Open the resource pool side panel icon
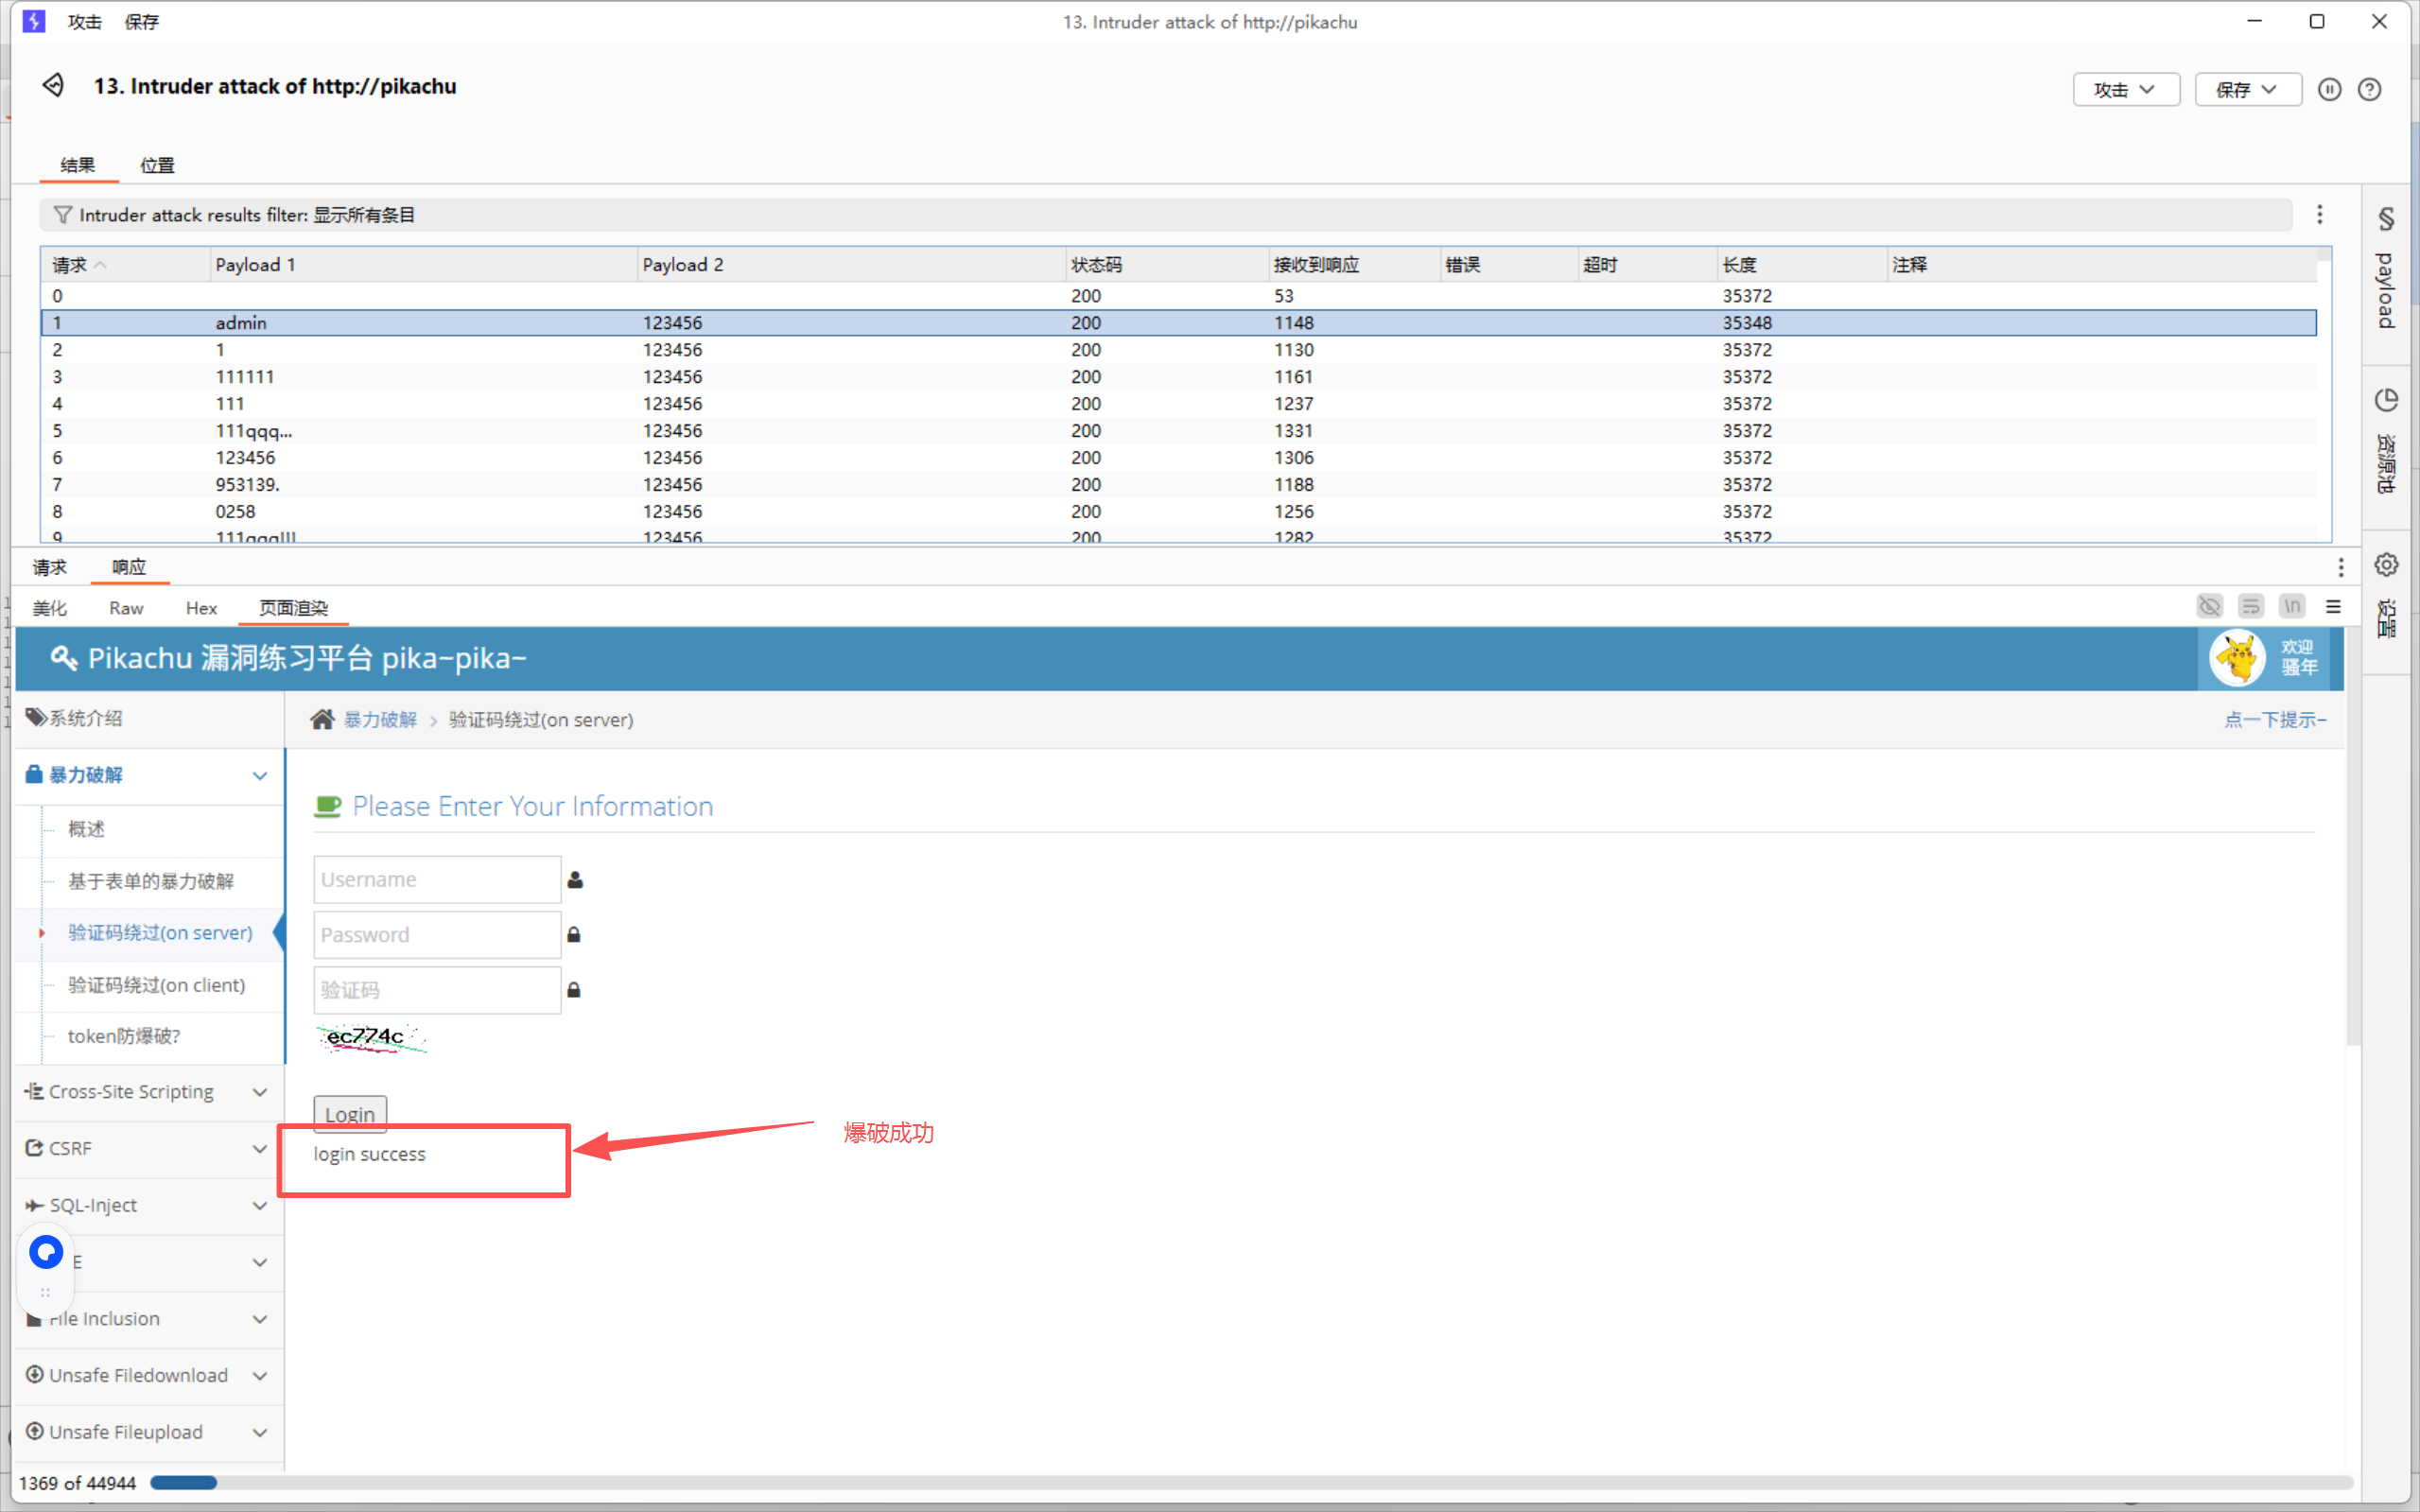 2386,400
